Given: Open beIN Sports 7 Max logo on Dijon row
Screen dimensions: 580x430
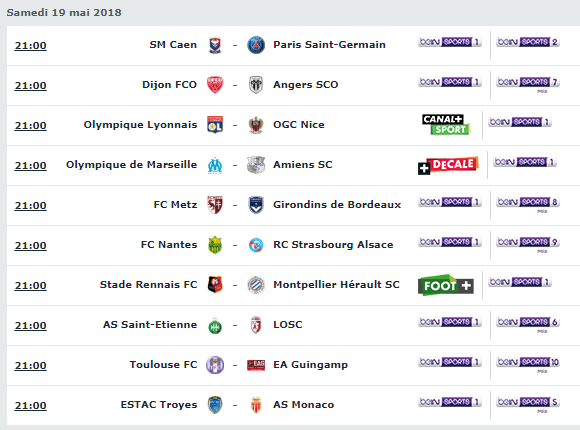Looking at the screenshot, I should 528,84.
